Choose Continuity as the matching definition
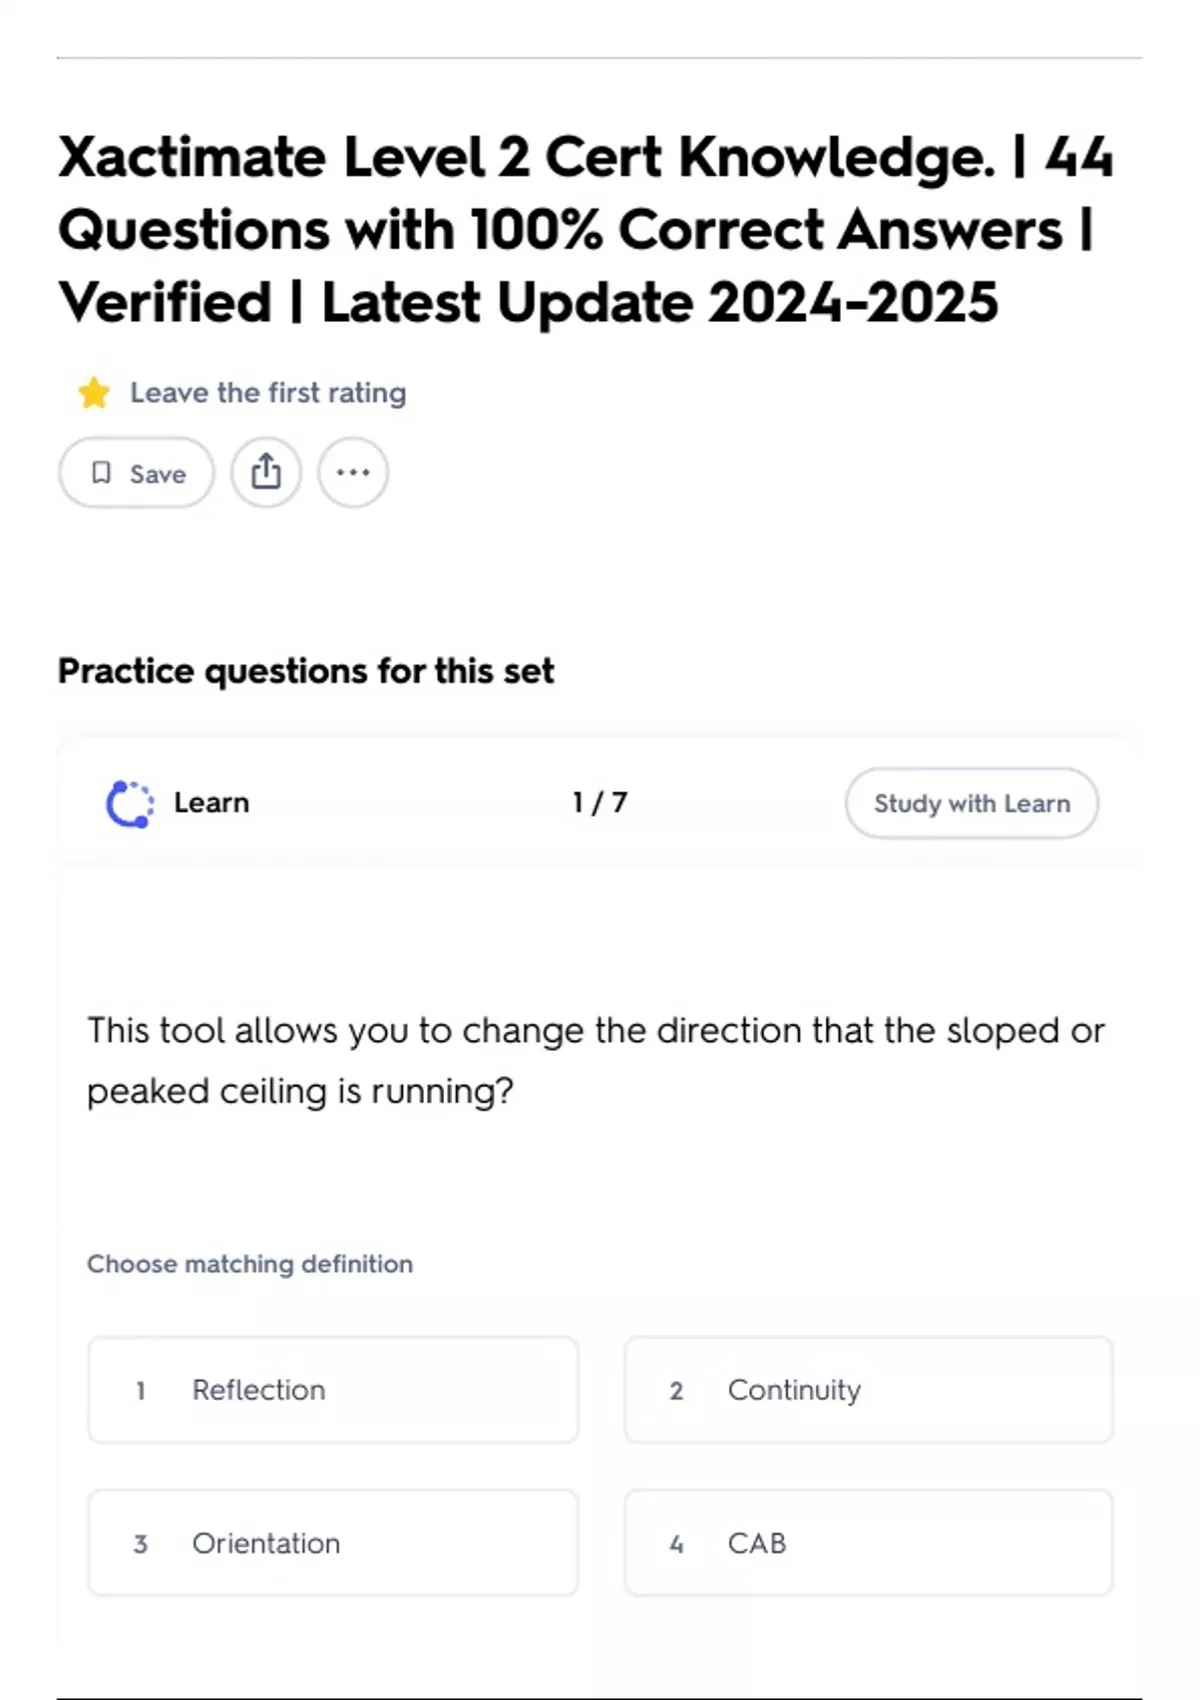The height and width of the screenshot is (1700, 1200). click(868, 1390)
